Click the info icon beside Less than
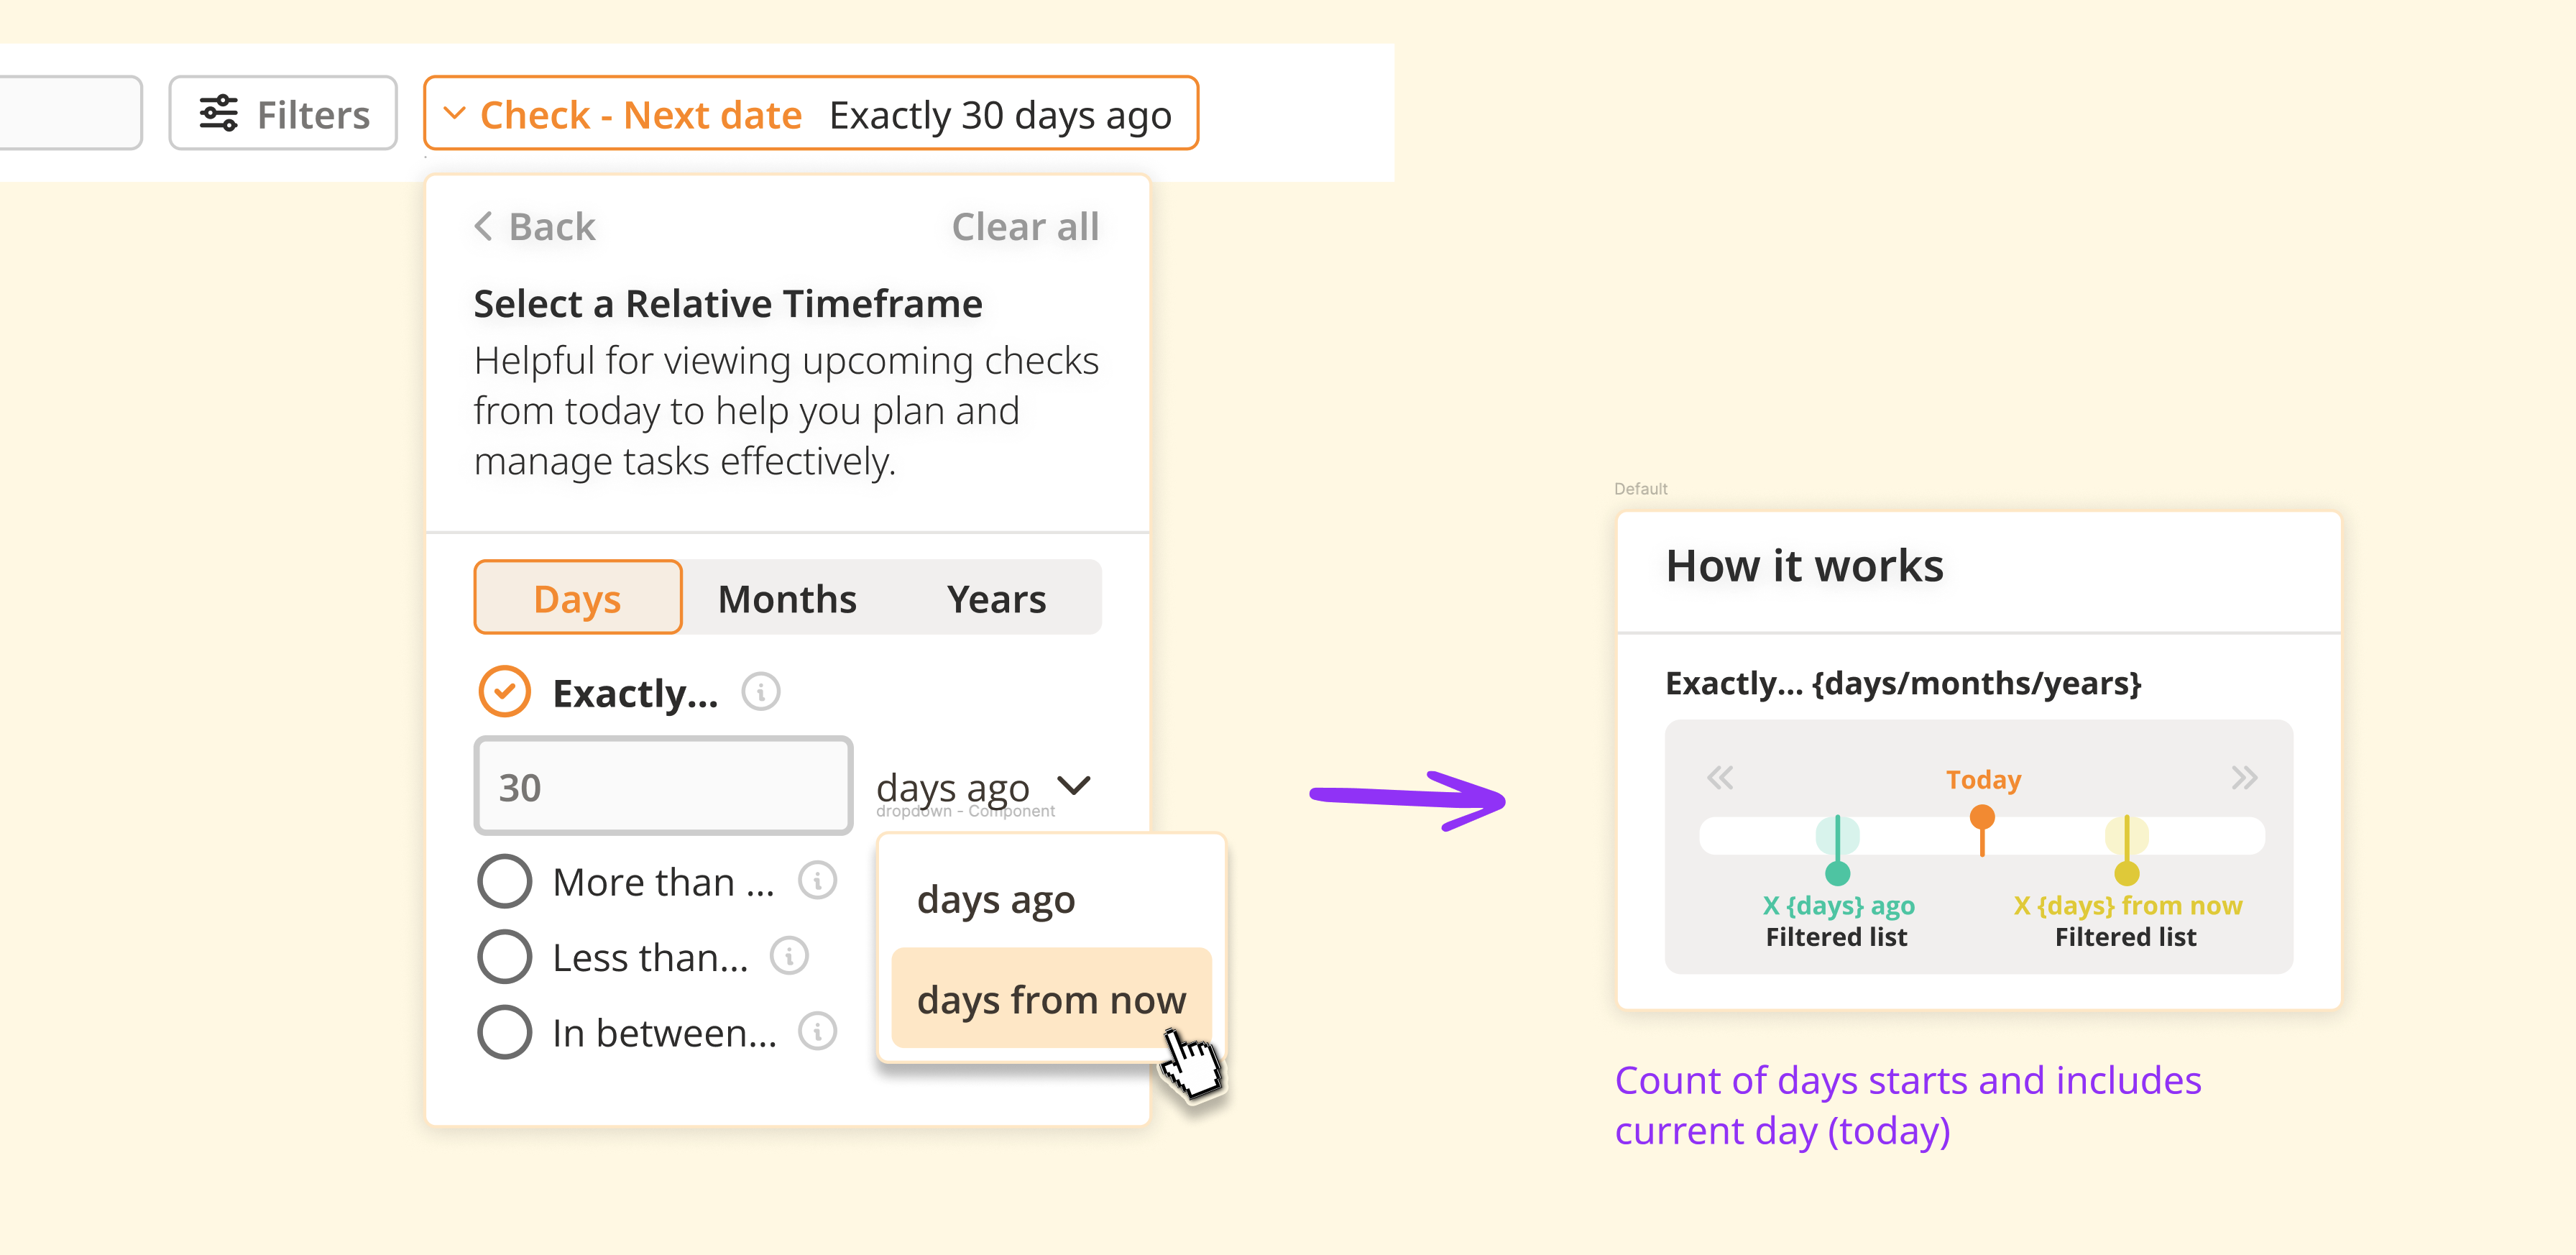The height and width of the screenshot is (1255, 2576). [789, 956]
